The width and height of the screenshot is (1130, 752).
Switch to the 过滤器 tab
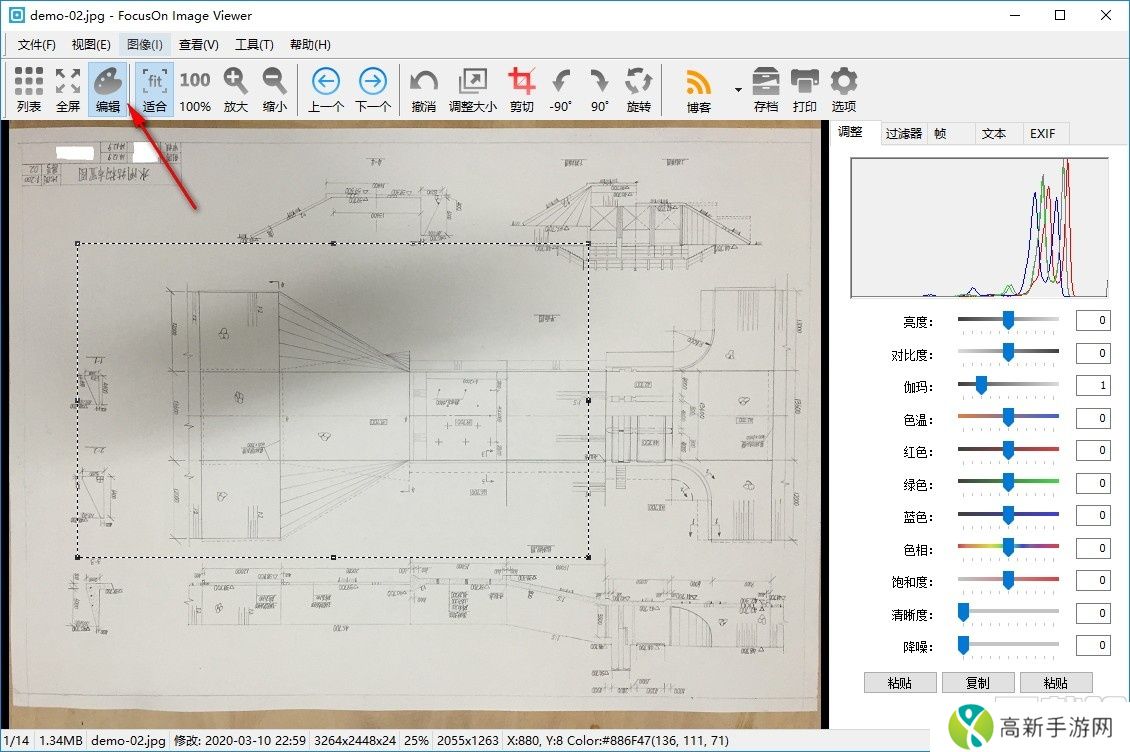[x=903, y=133]
